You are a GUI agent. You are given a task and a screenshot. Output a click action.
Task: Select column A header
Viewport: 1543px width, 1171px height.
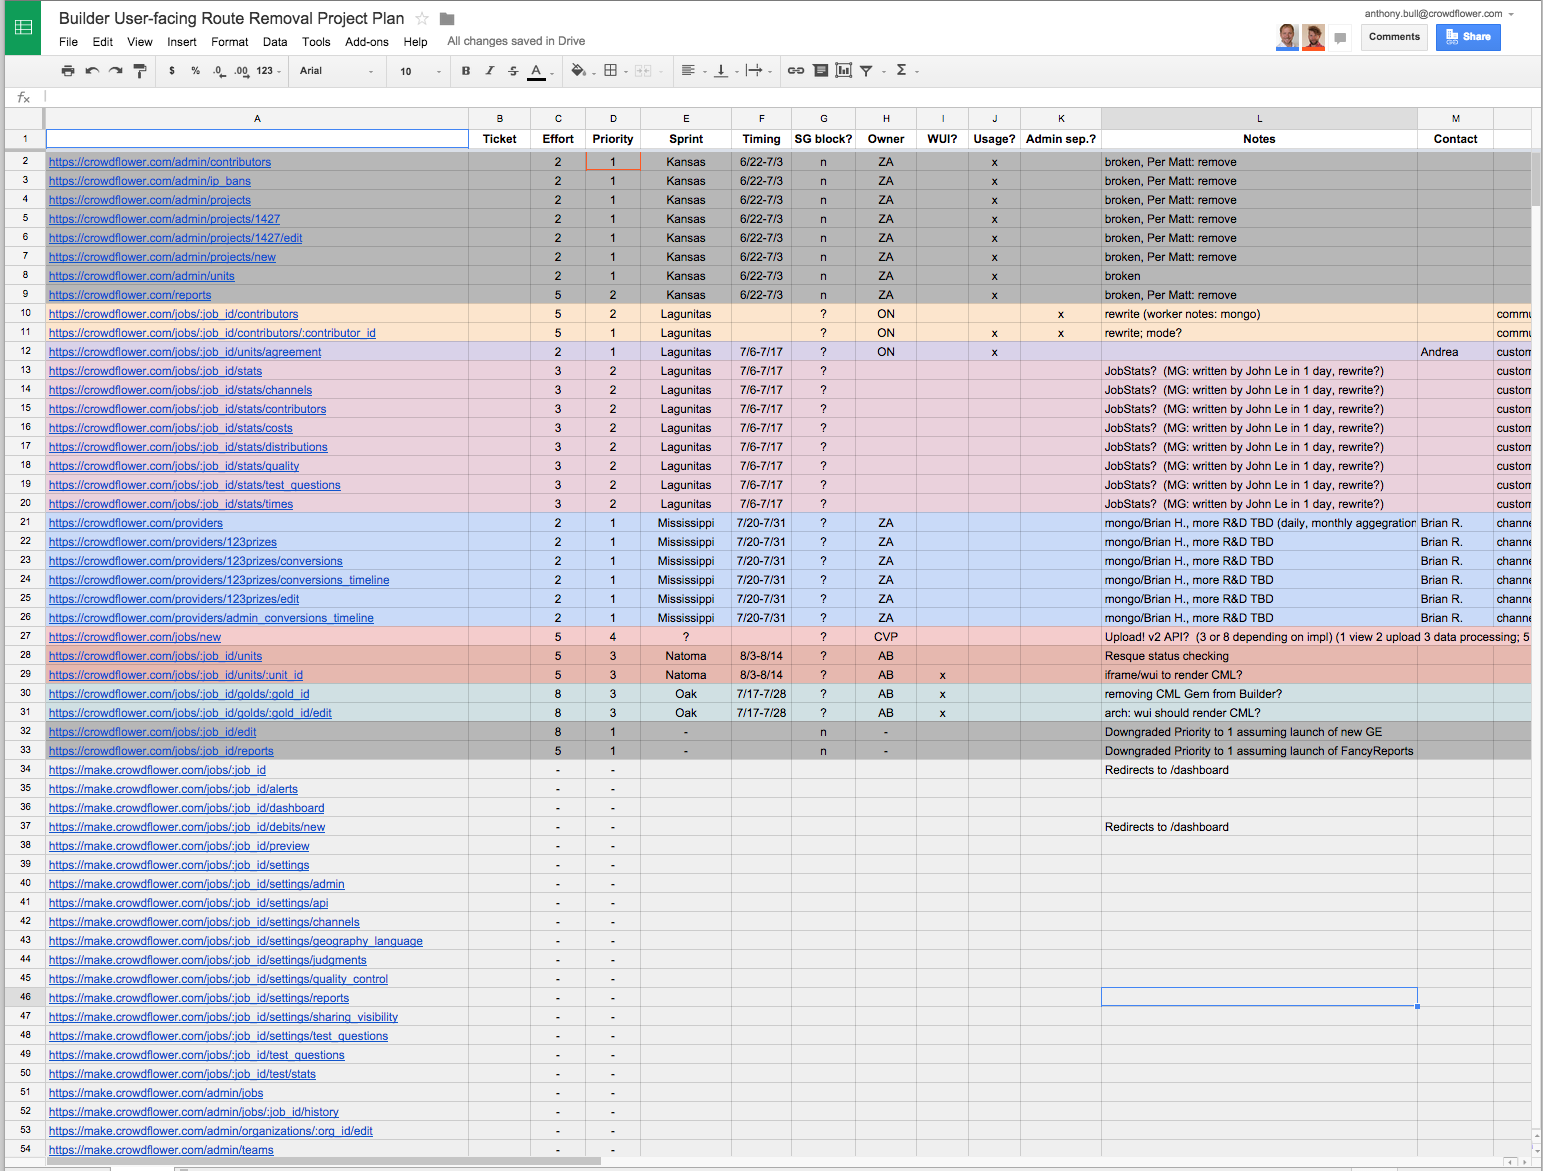coord(257,118)
